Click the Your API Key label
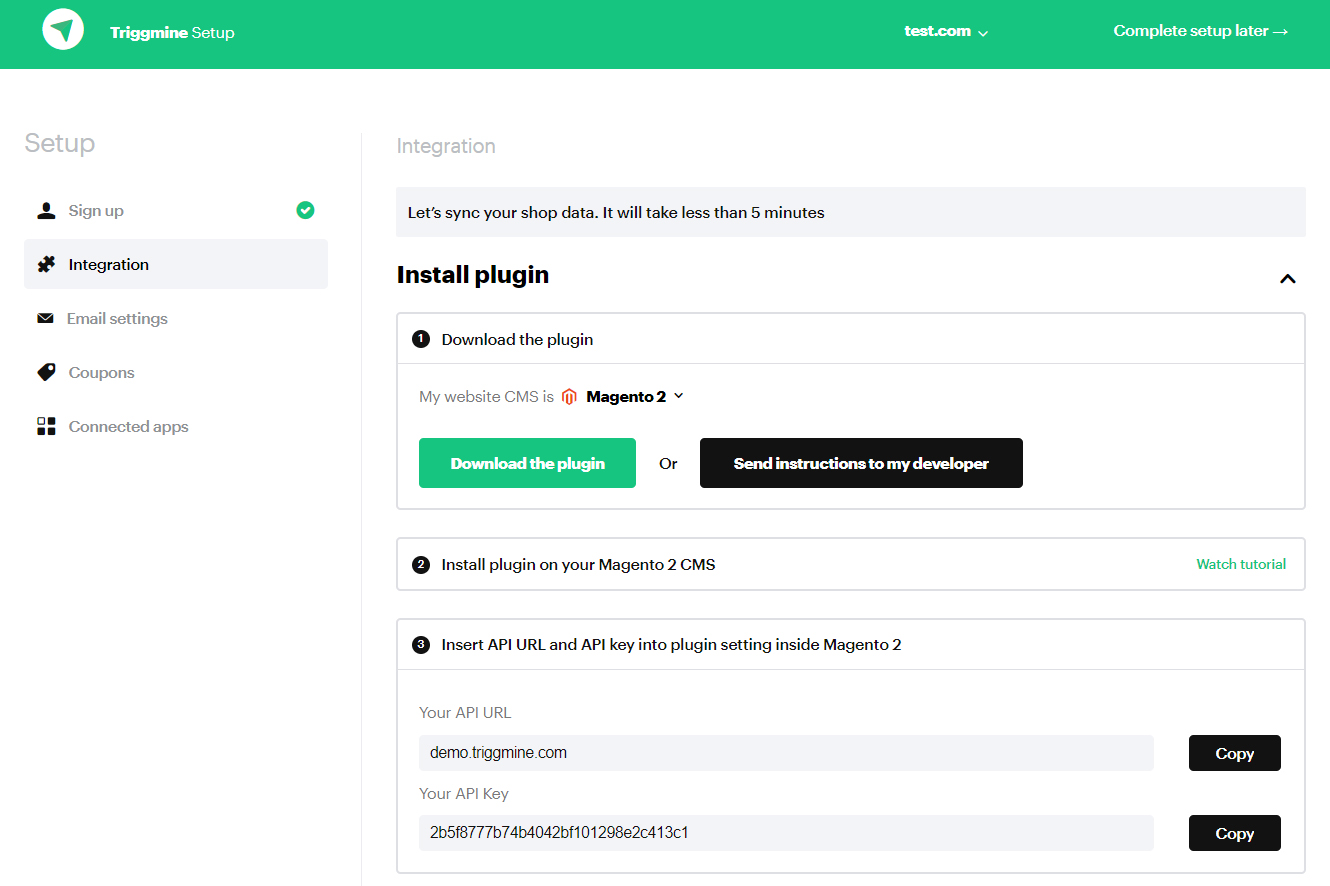 [x=464, y=793]
